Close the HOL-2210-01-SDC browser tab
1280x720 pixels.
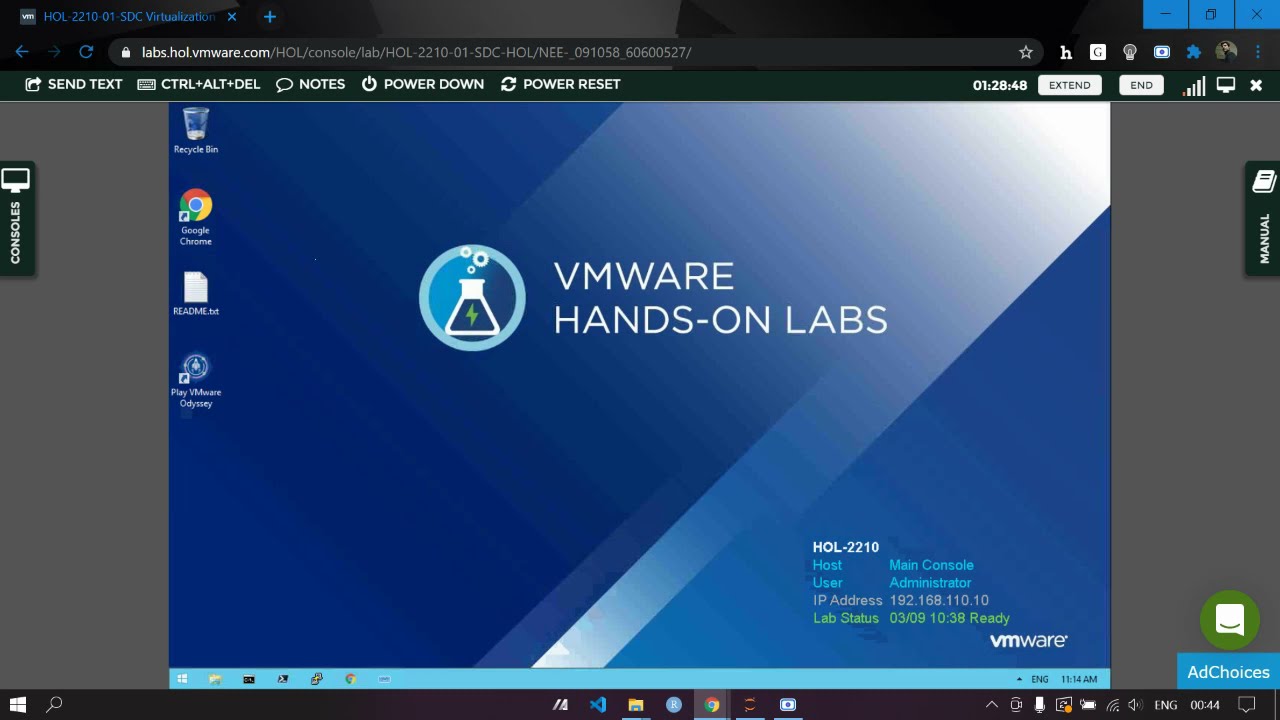point(233,17)
